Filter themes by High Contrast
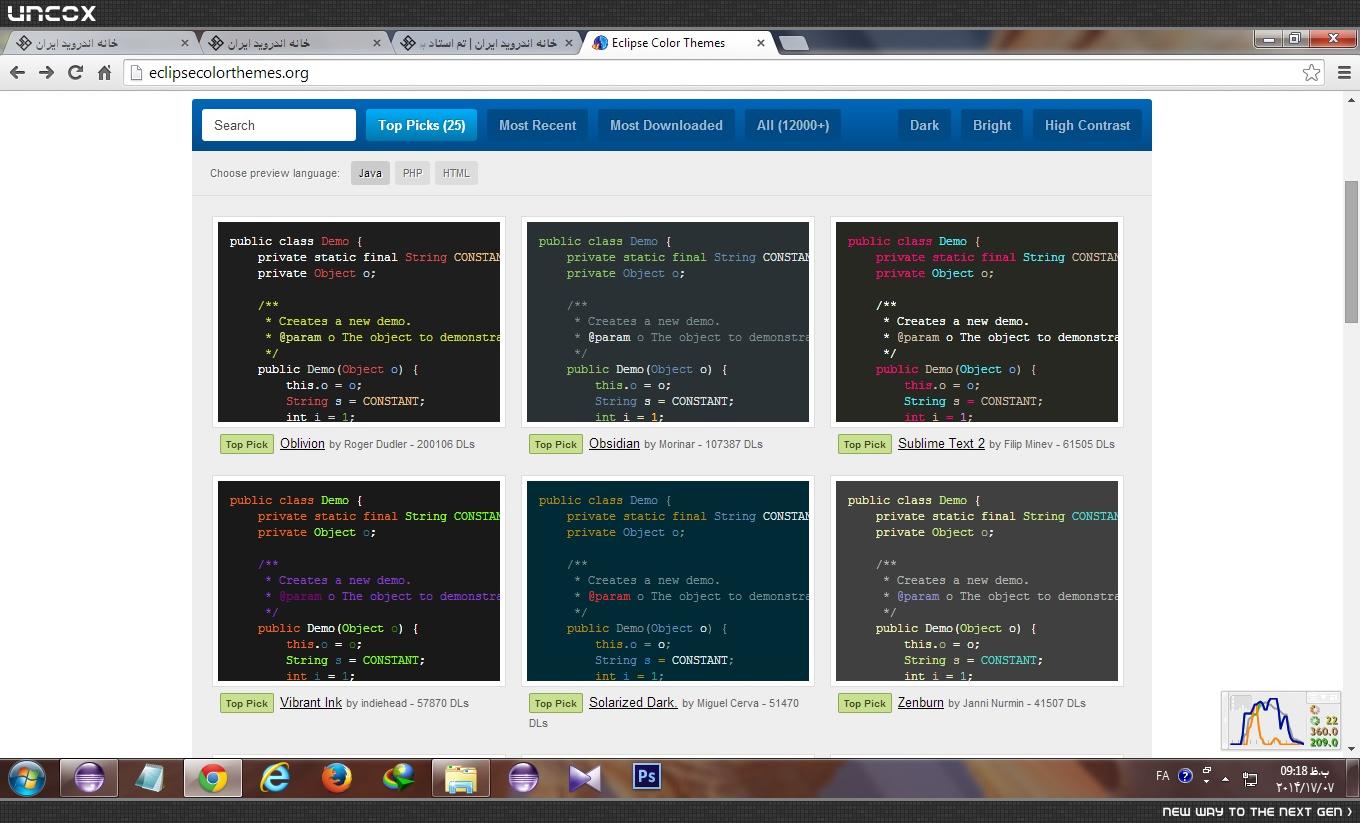Image resolution: width=1360 pixels, height=823 pixels. [1087, 125]
